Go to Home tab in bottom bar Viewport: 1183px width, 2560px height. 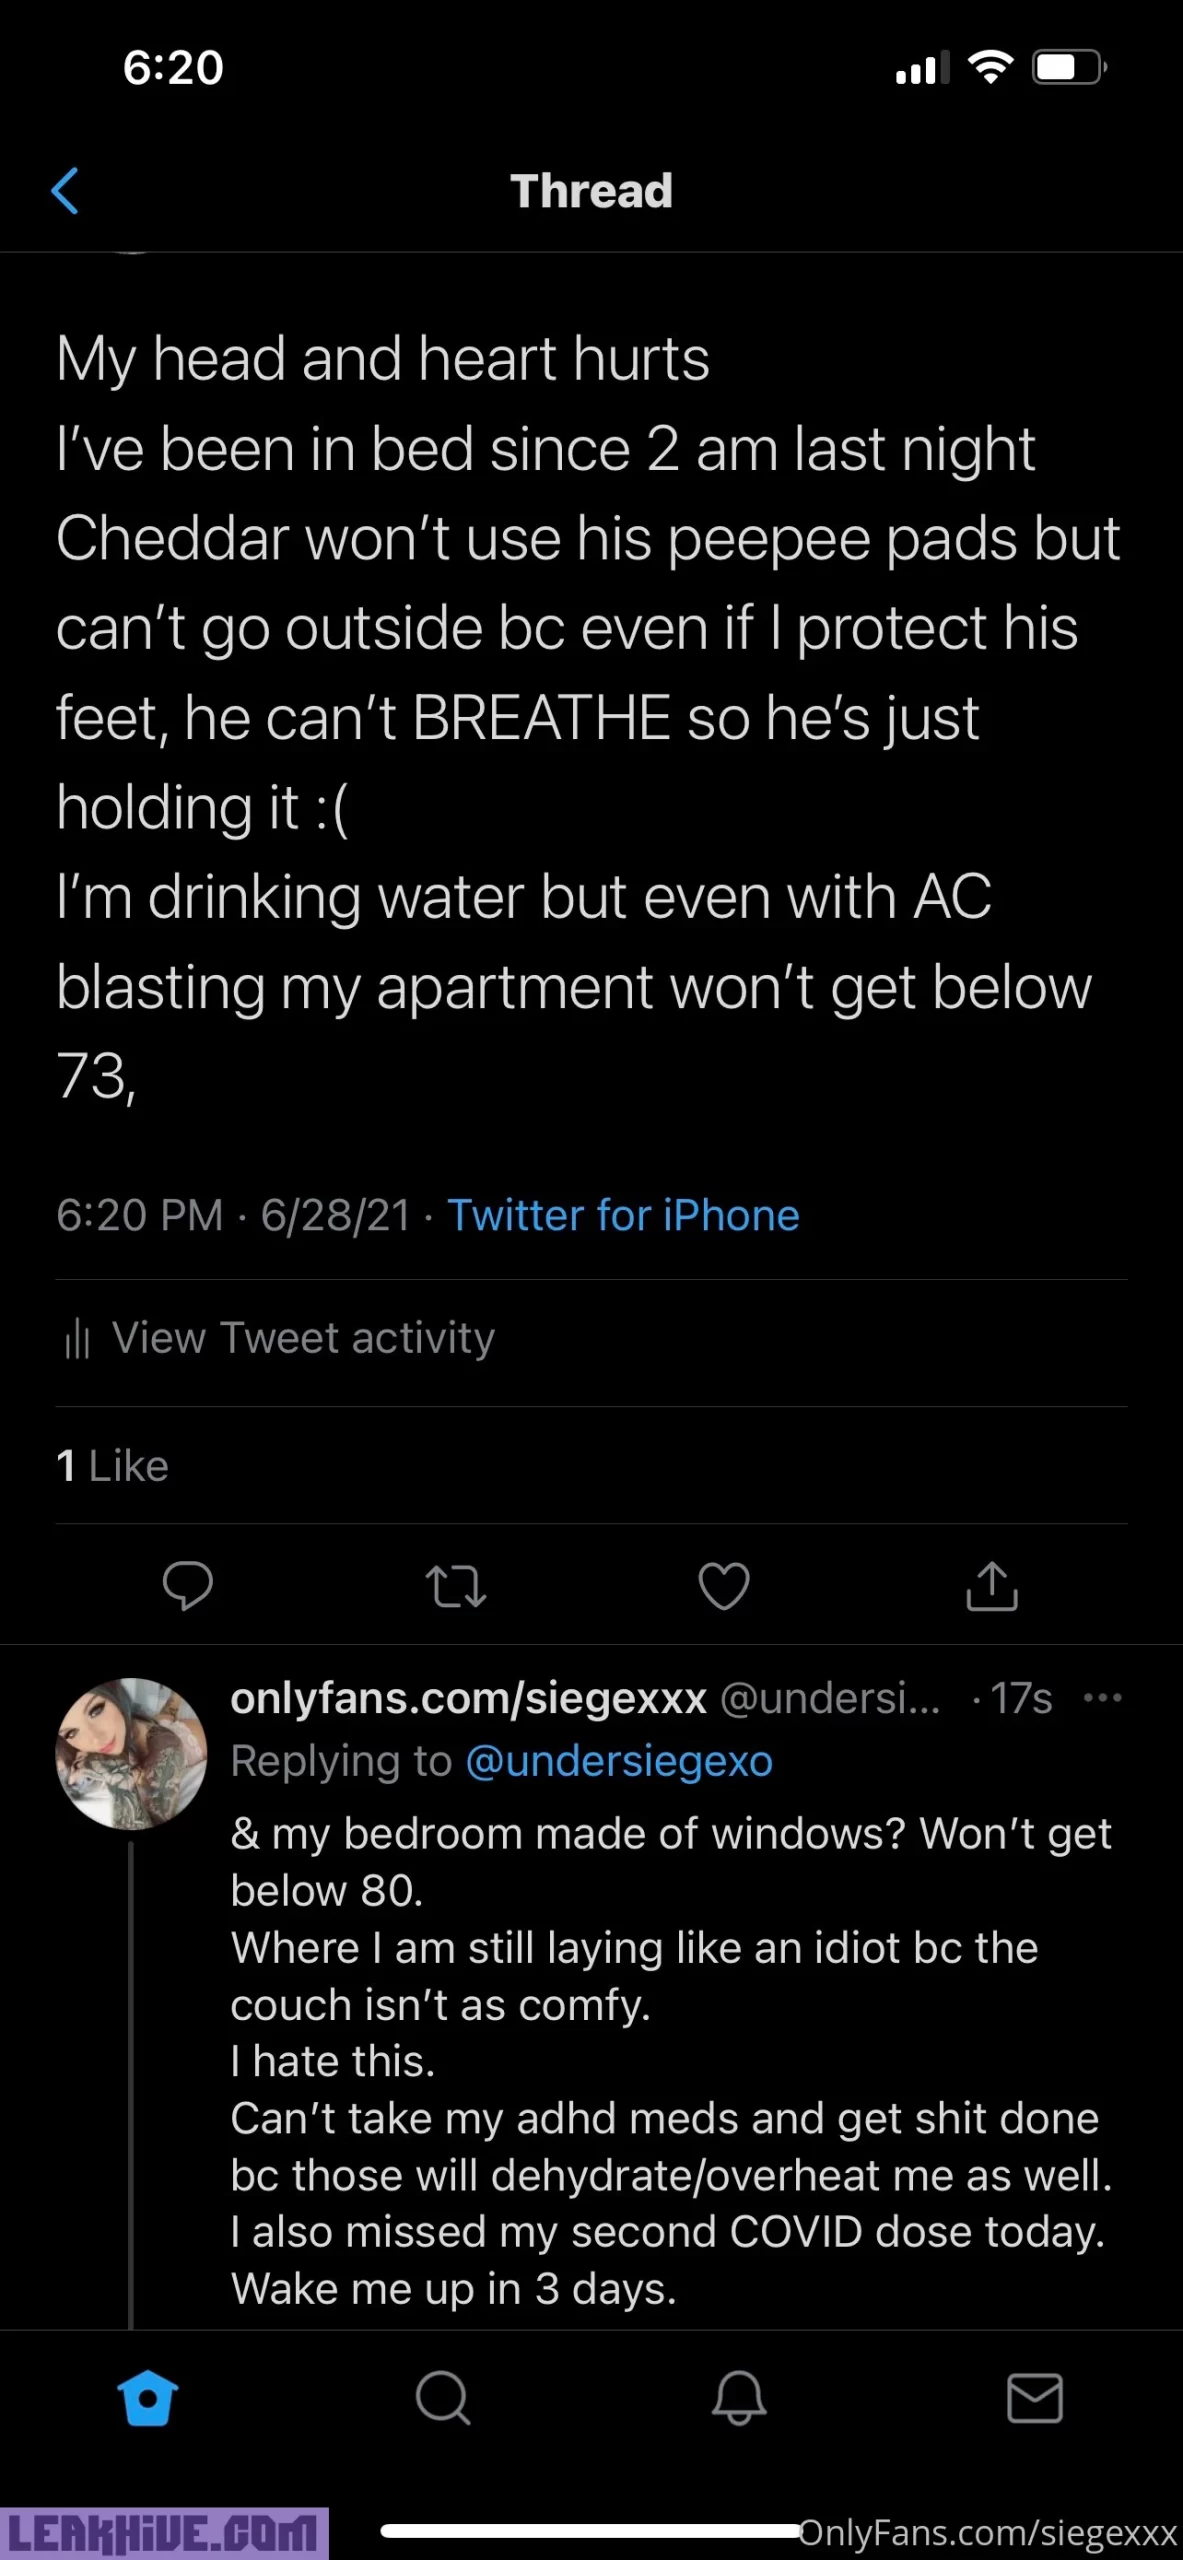tap(148, 2398)
